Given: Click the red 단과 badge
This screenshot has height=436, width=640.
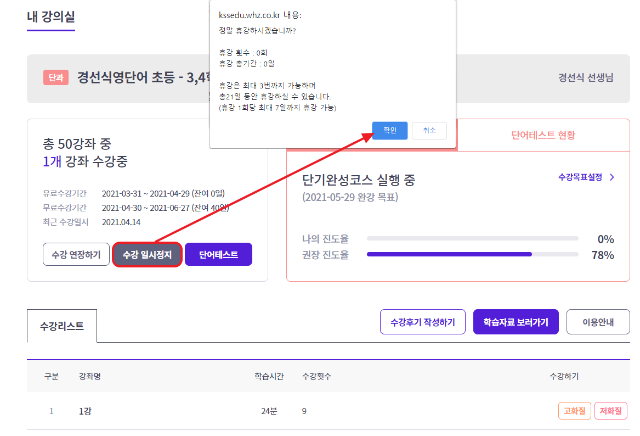Looking at the screenshot, I should [x=55, y=78].
